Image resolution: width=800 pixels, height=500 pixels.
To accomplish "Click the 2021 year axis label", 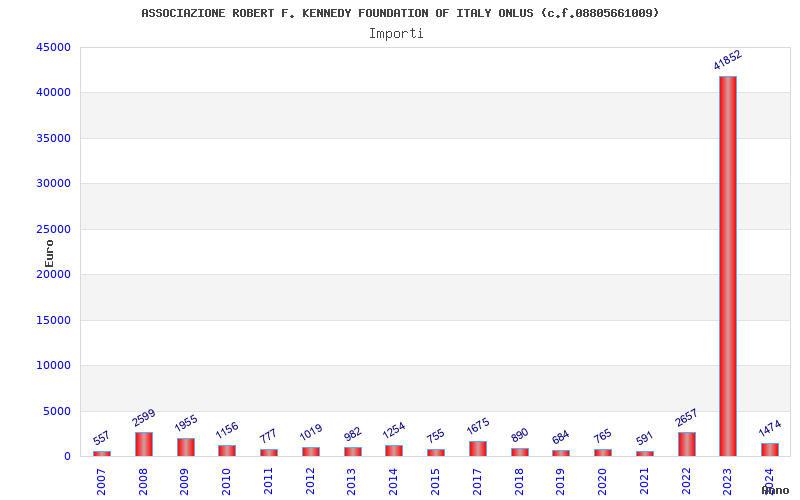I will point(644,482).
